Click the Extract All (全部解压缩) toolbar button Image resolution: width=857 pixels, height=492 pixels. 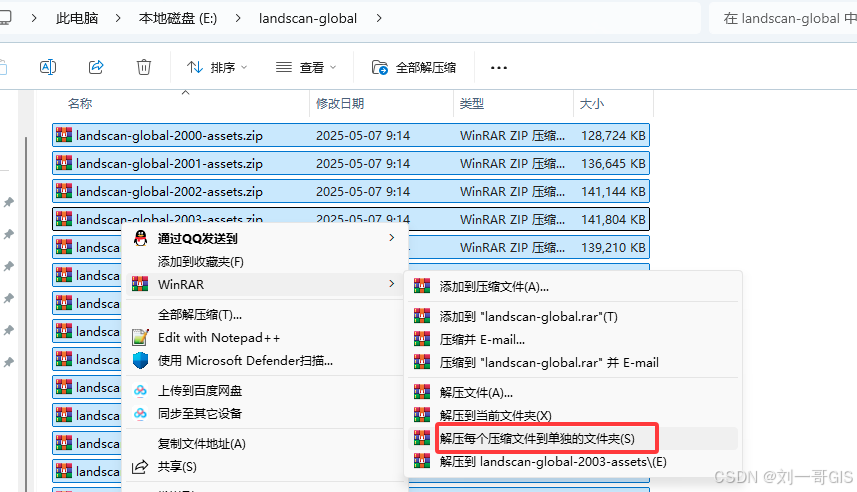point(414,67)
